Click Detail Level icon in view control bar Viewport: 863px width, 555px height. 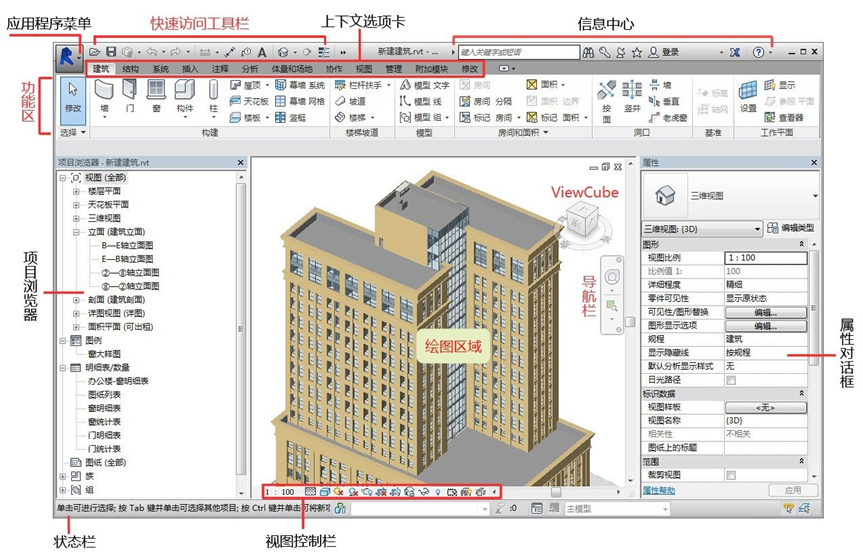pos(310,492)
